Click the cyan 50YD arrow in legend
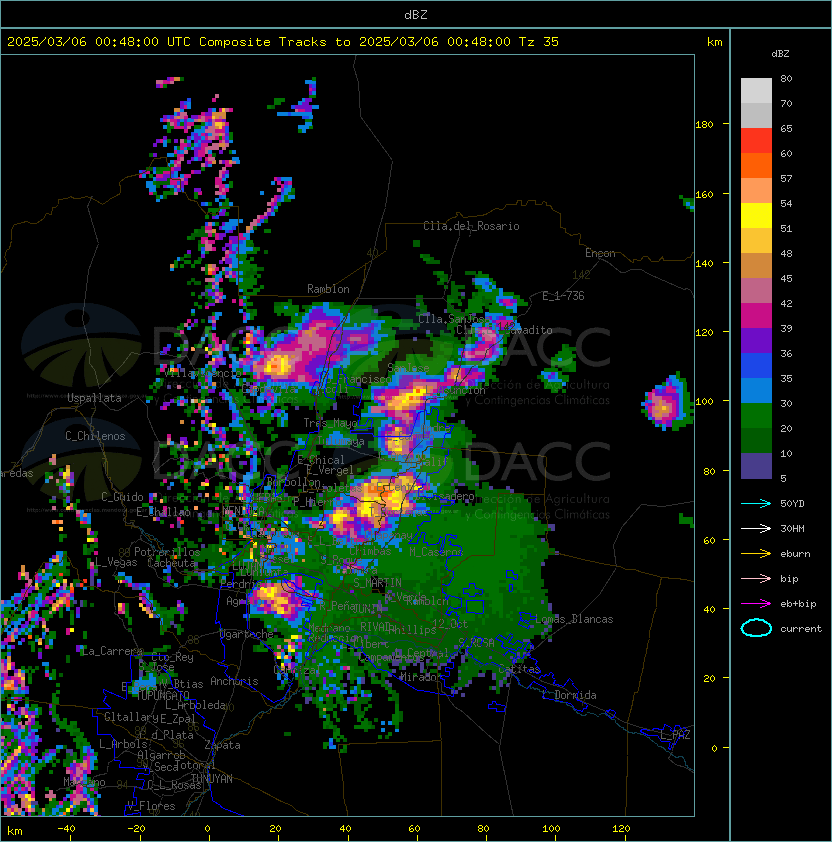 pyautogui.click(x=756, y=504)
